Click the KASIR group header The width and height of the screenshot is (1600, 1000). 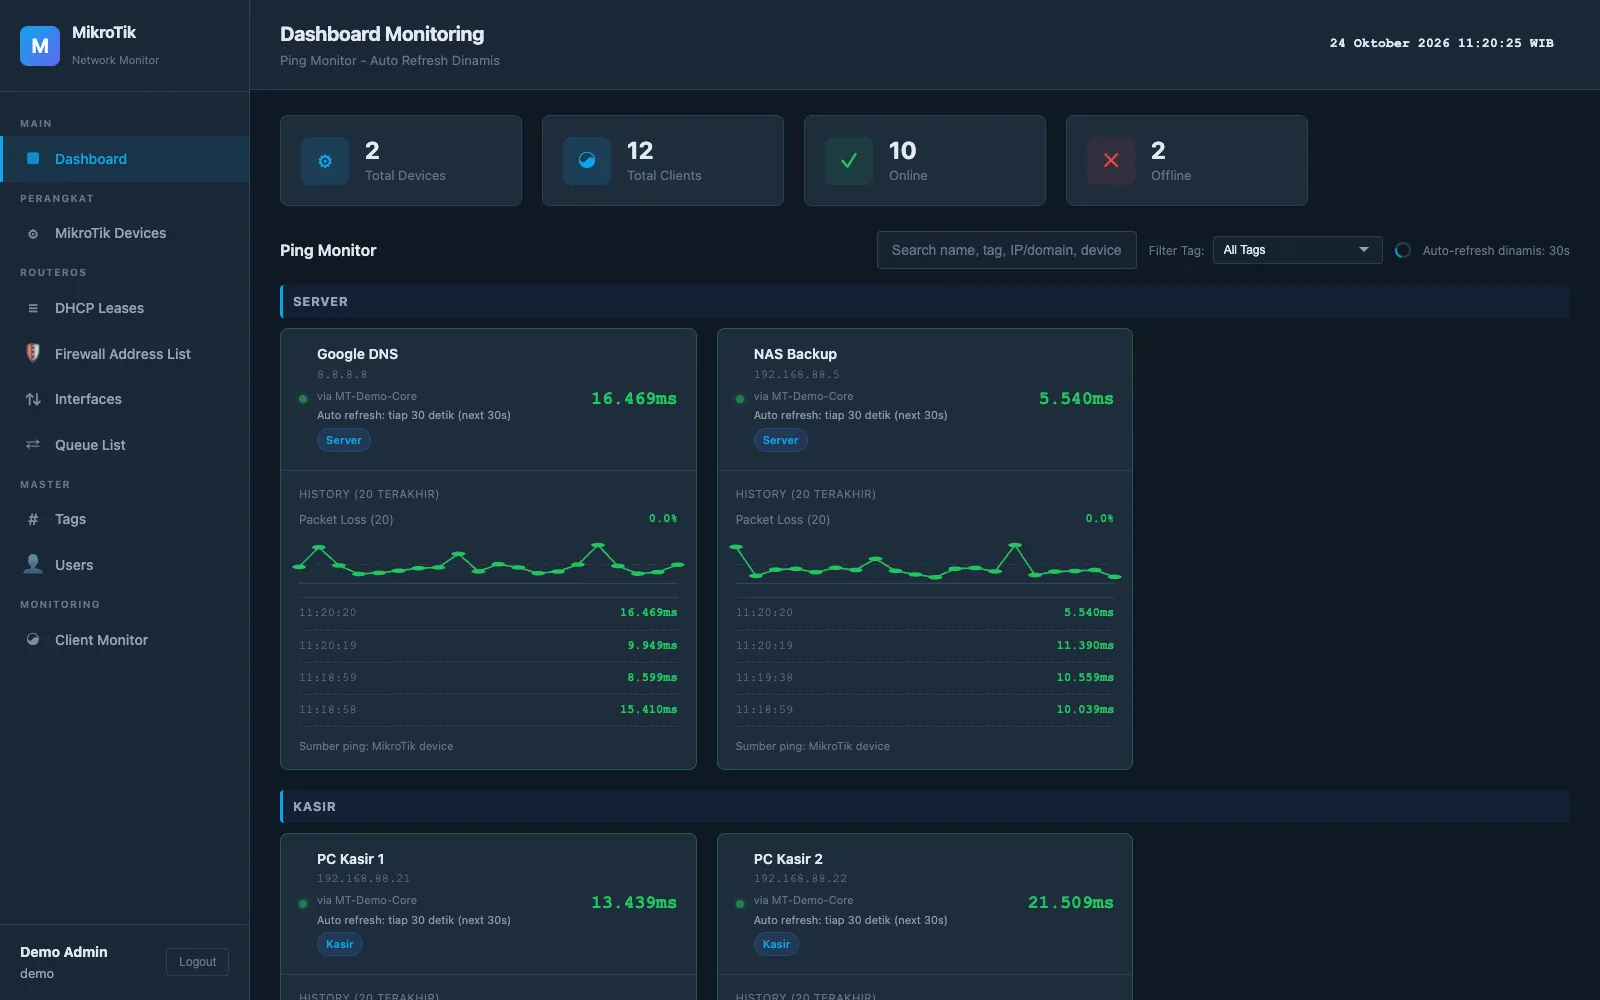pyautogui.click(x=925, y=806)
